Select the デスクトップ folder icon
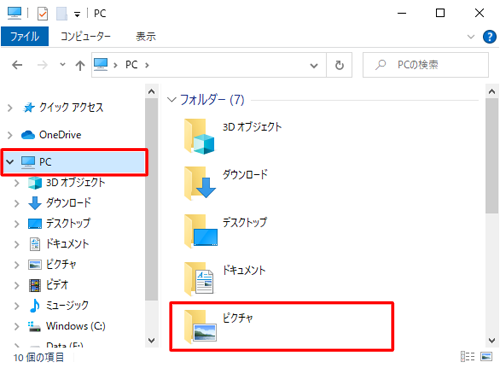500x368 pixels. pyautogui.click(x=201, y=231)
